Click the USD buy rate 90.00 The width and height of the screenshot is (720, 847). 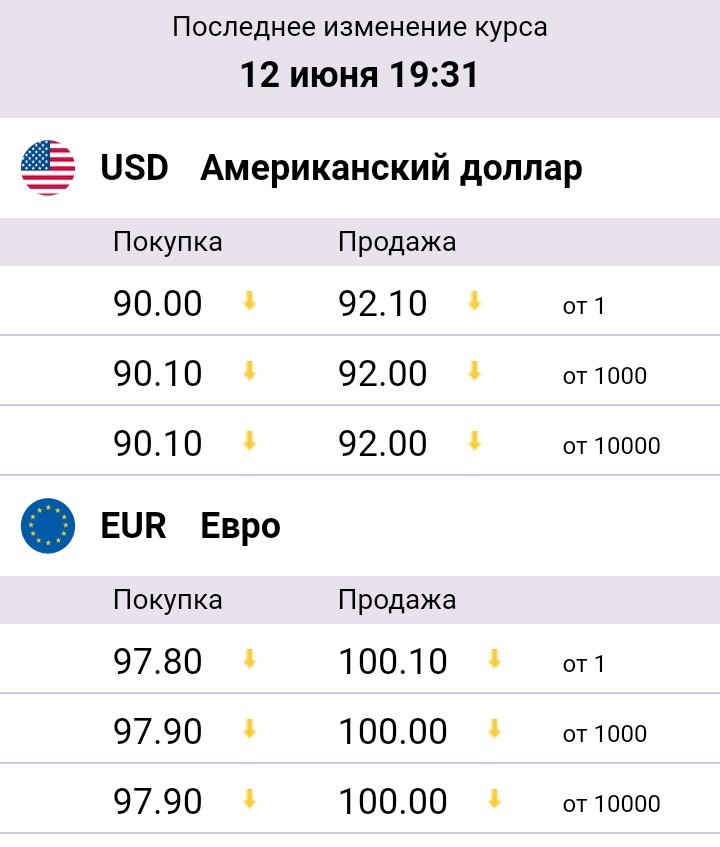158,303
